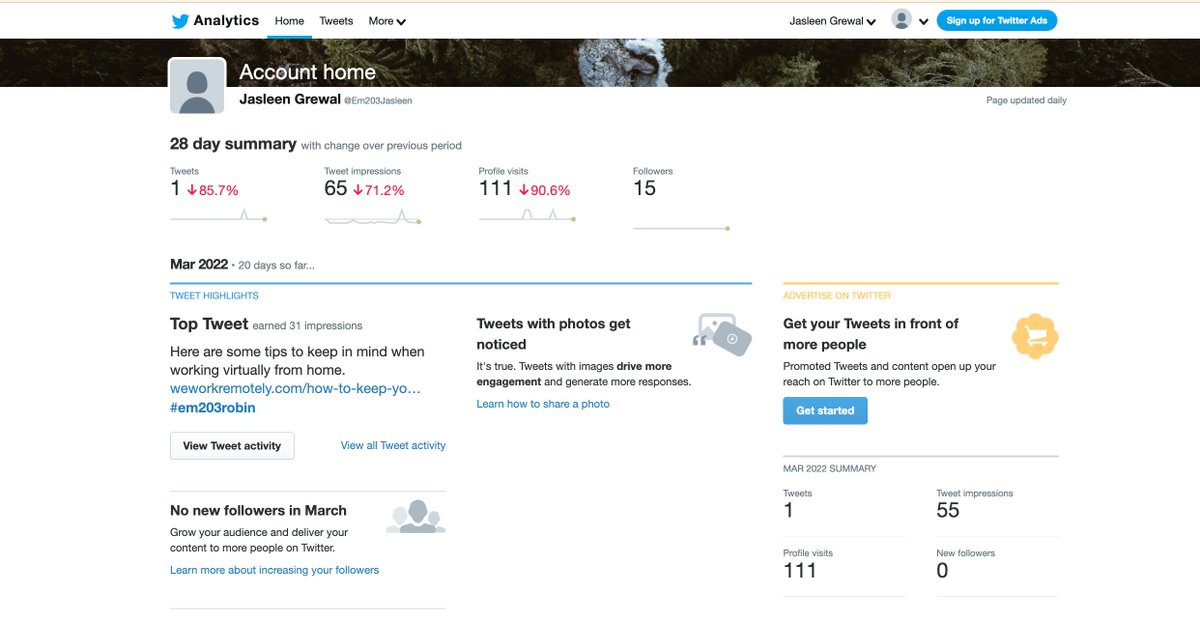Click No new followers in March heading

tap(258, 510)
